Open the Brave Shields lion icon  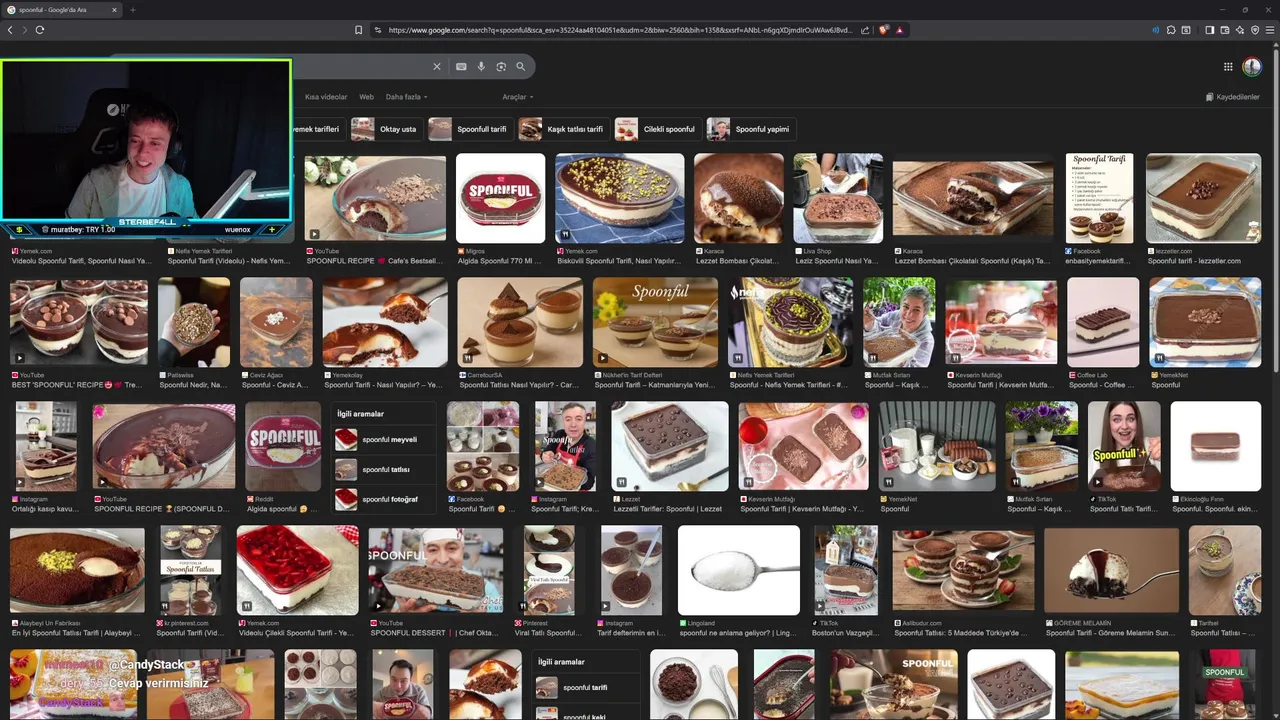pyautogui.click(x=884, y=30)
